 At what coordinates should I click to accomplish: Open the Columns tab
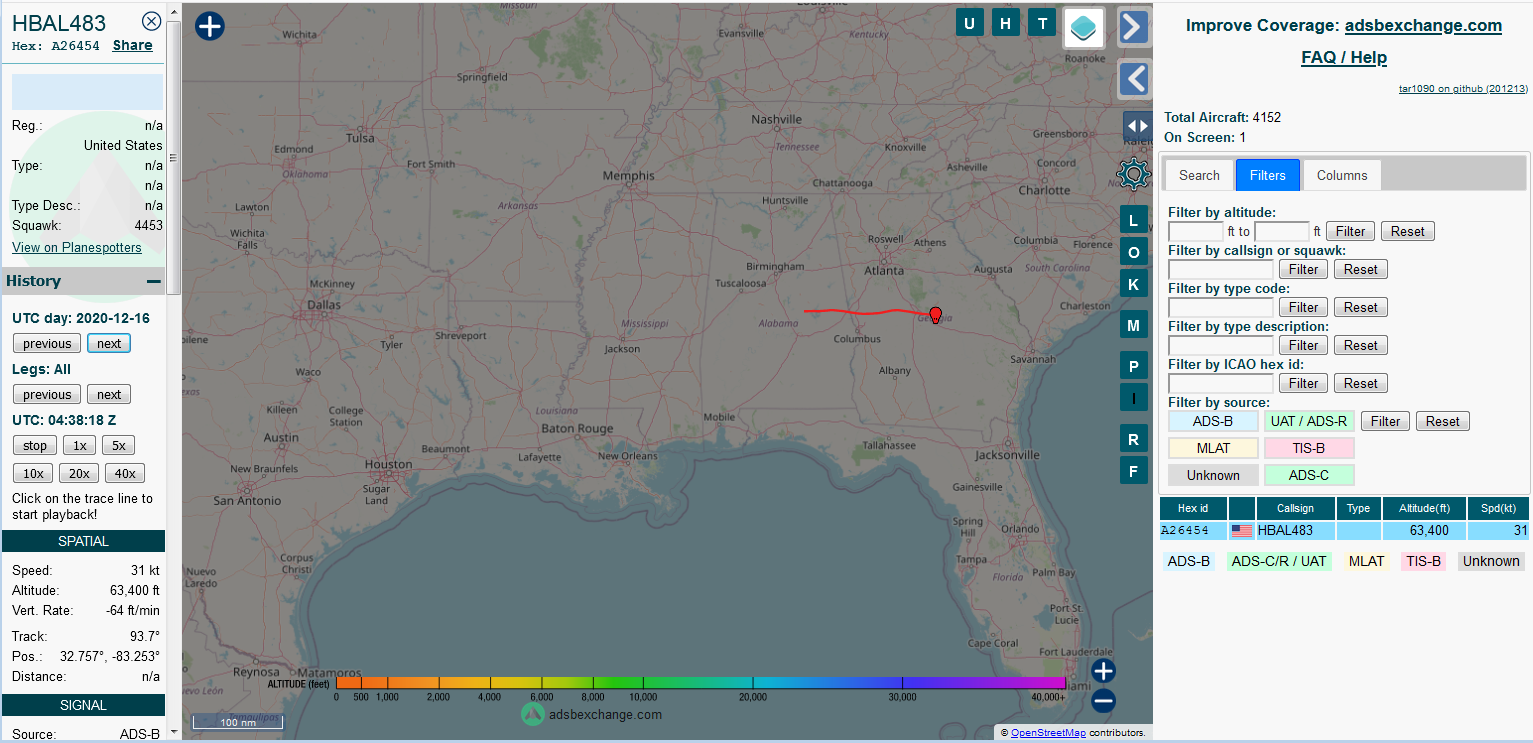pos(1342,175)
